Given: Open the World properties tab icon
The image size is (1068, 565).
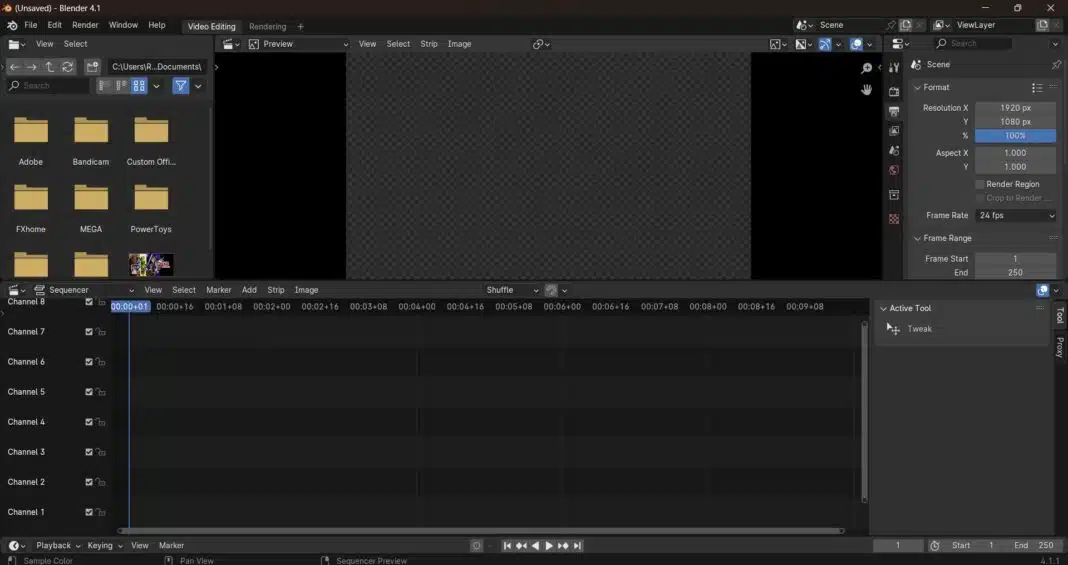Looking at the screenshot, I should [894, 170].
